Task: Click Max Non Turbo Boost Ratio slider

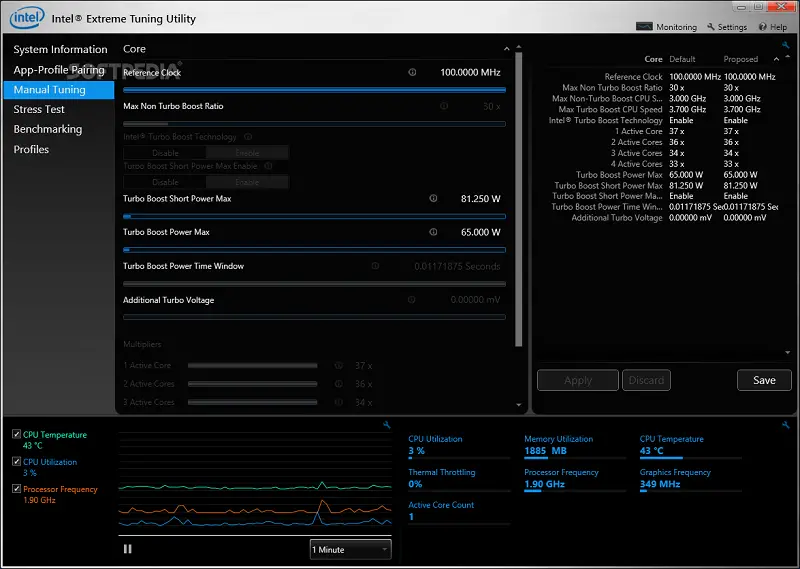Action: click(x=314, y=124)
